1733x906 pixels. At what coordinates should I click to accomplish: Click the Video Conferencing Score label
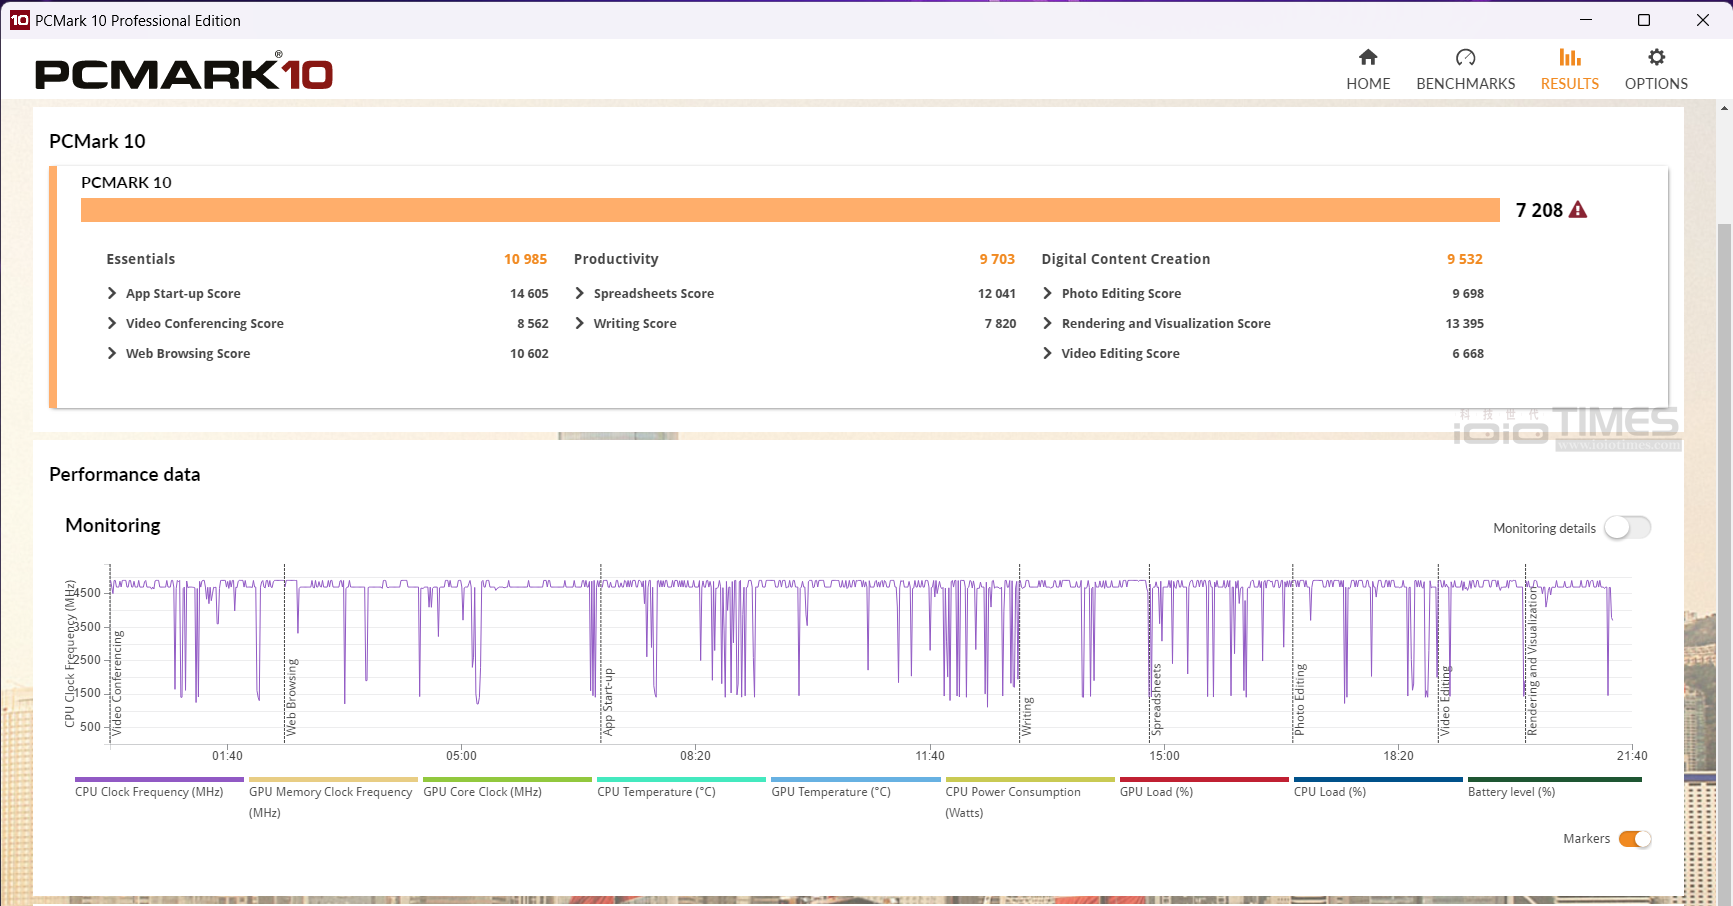pos(204,324)
